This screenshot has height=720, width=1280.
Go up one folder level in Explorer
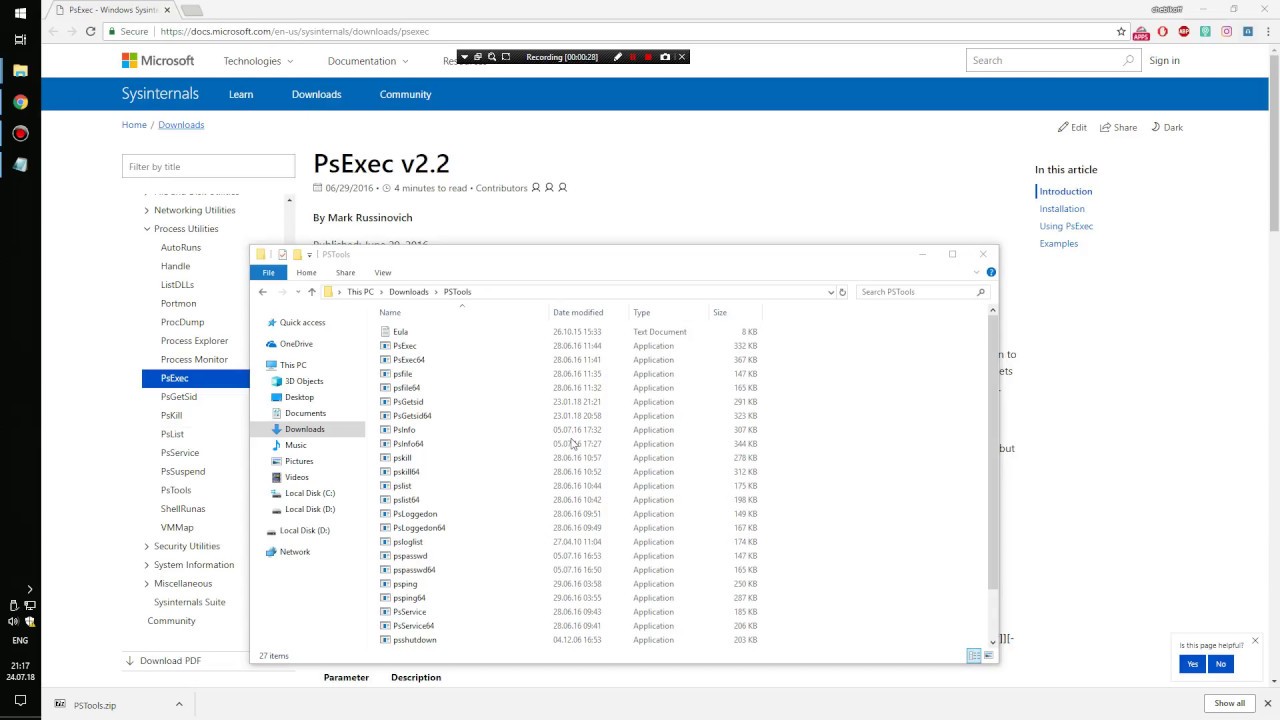[x=312, y=292]
